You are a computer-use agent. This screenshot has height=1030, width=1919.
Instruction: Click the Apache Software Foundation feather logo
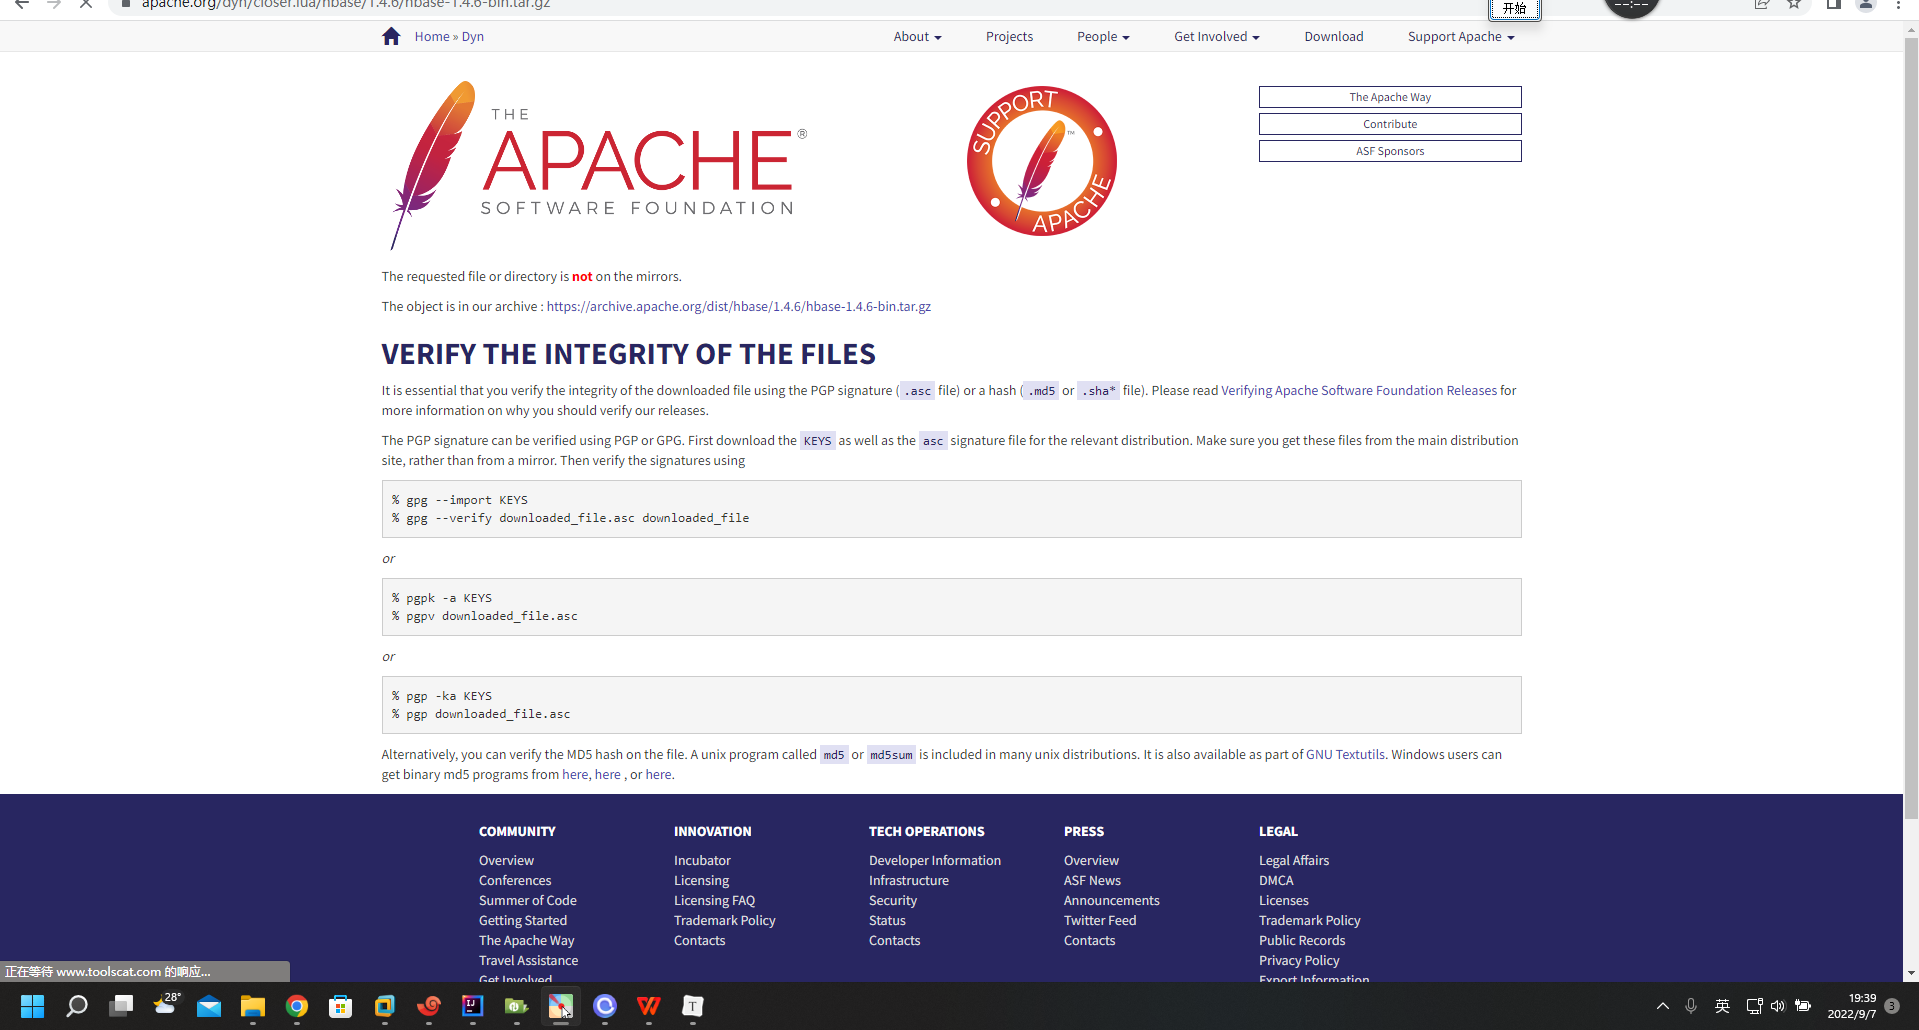(598, 166)
